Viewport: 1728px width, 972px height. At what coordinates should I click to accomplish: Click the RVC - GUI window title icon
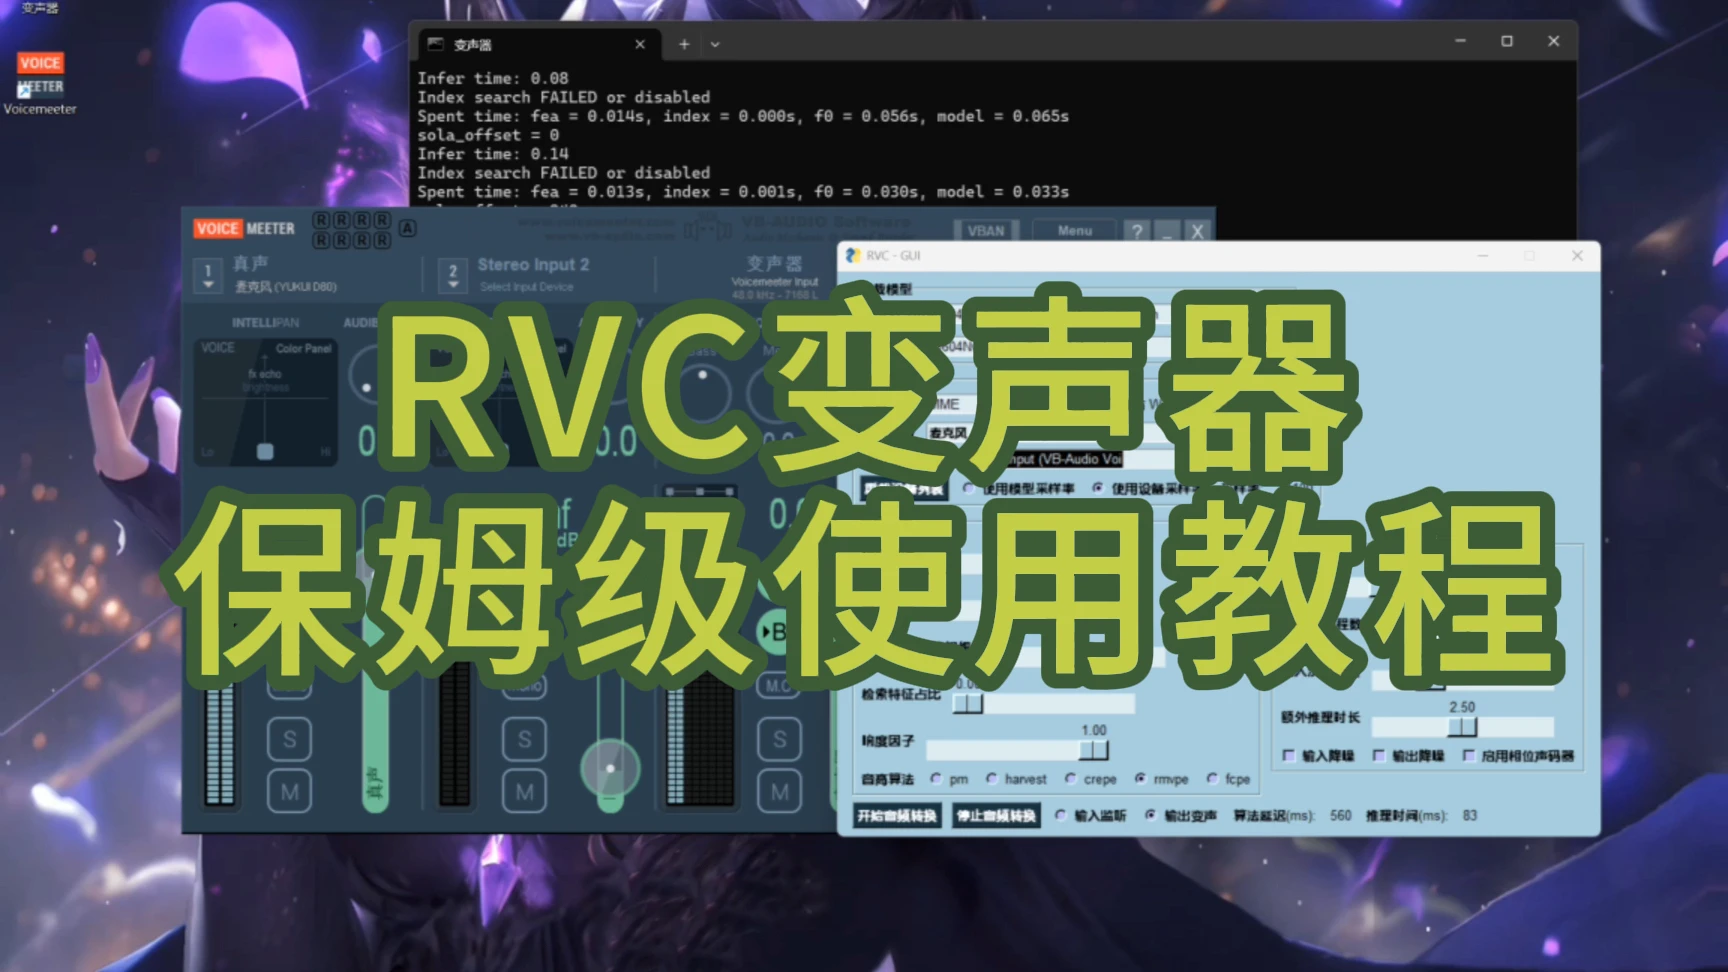point(853,256)
